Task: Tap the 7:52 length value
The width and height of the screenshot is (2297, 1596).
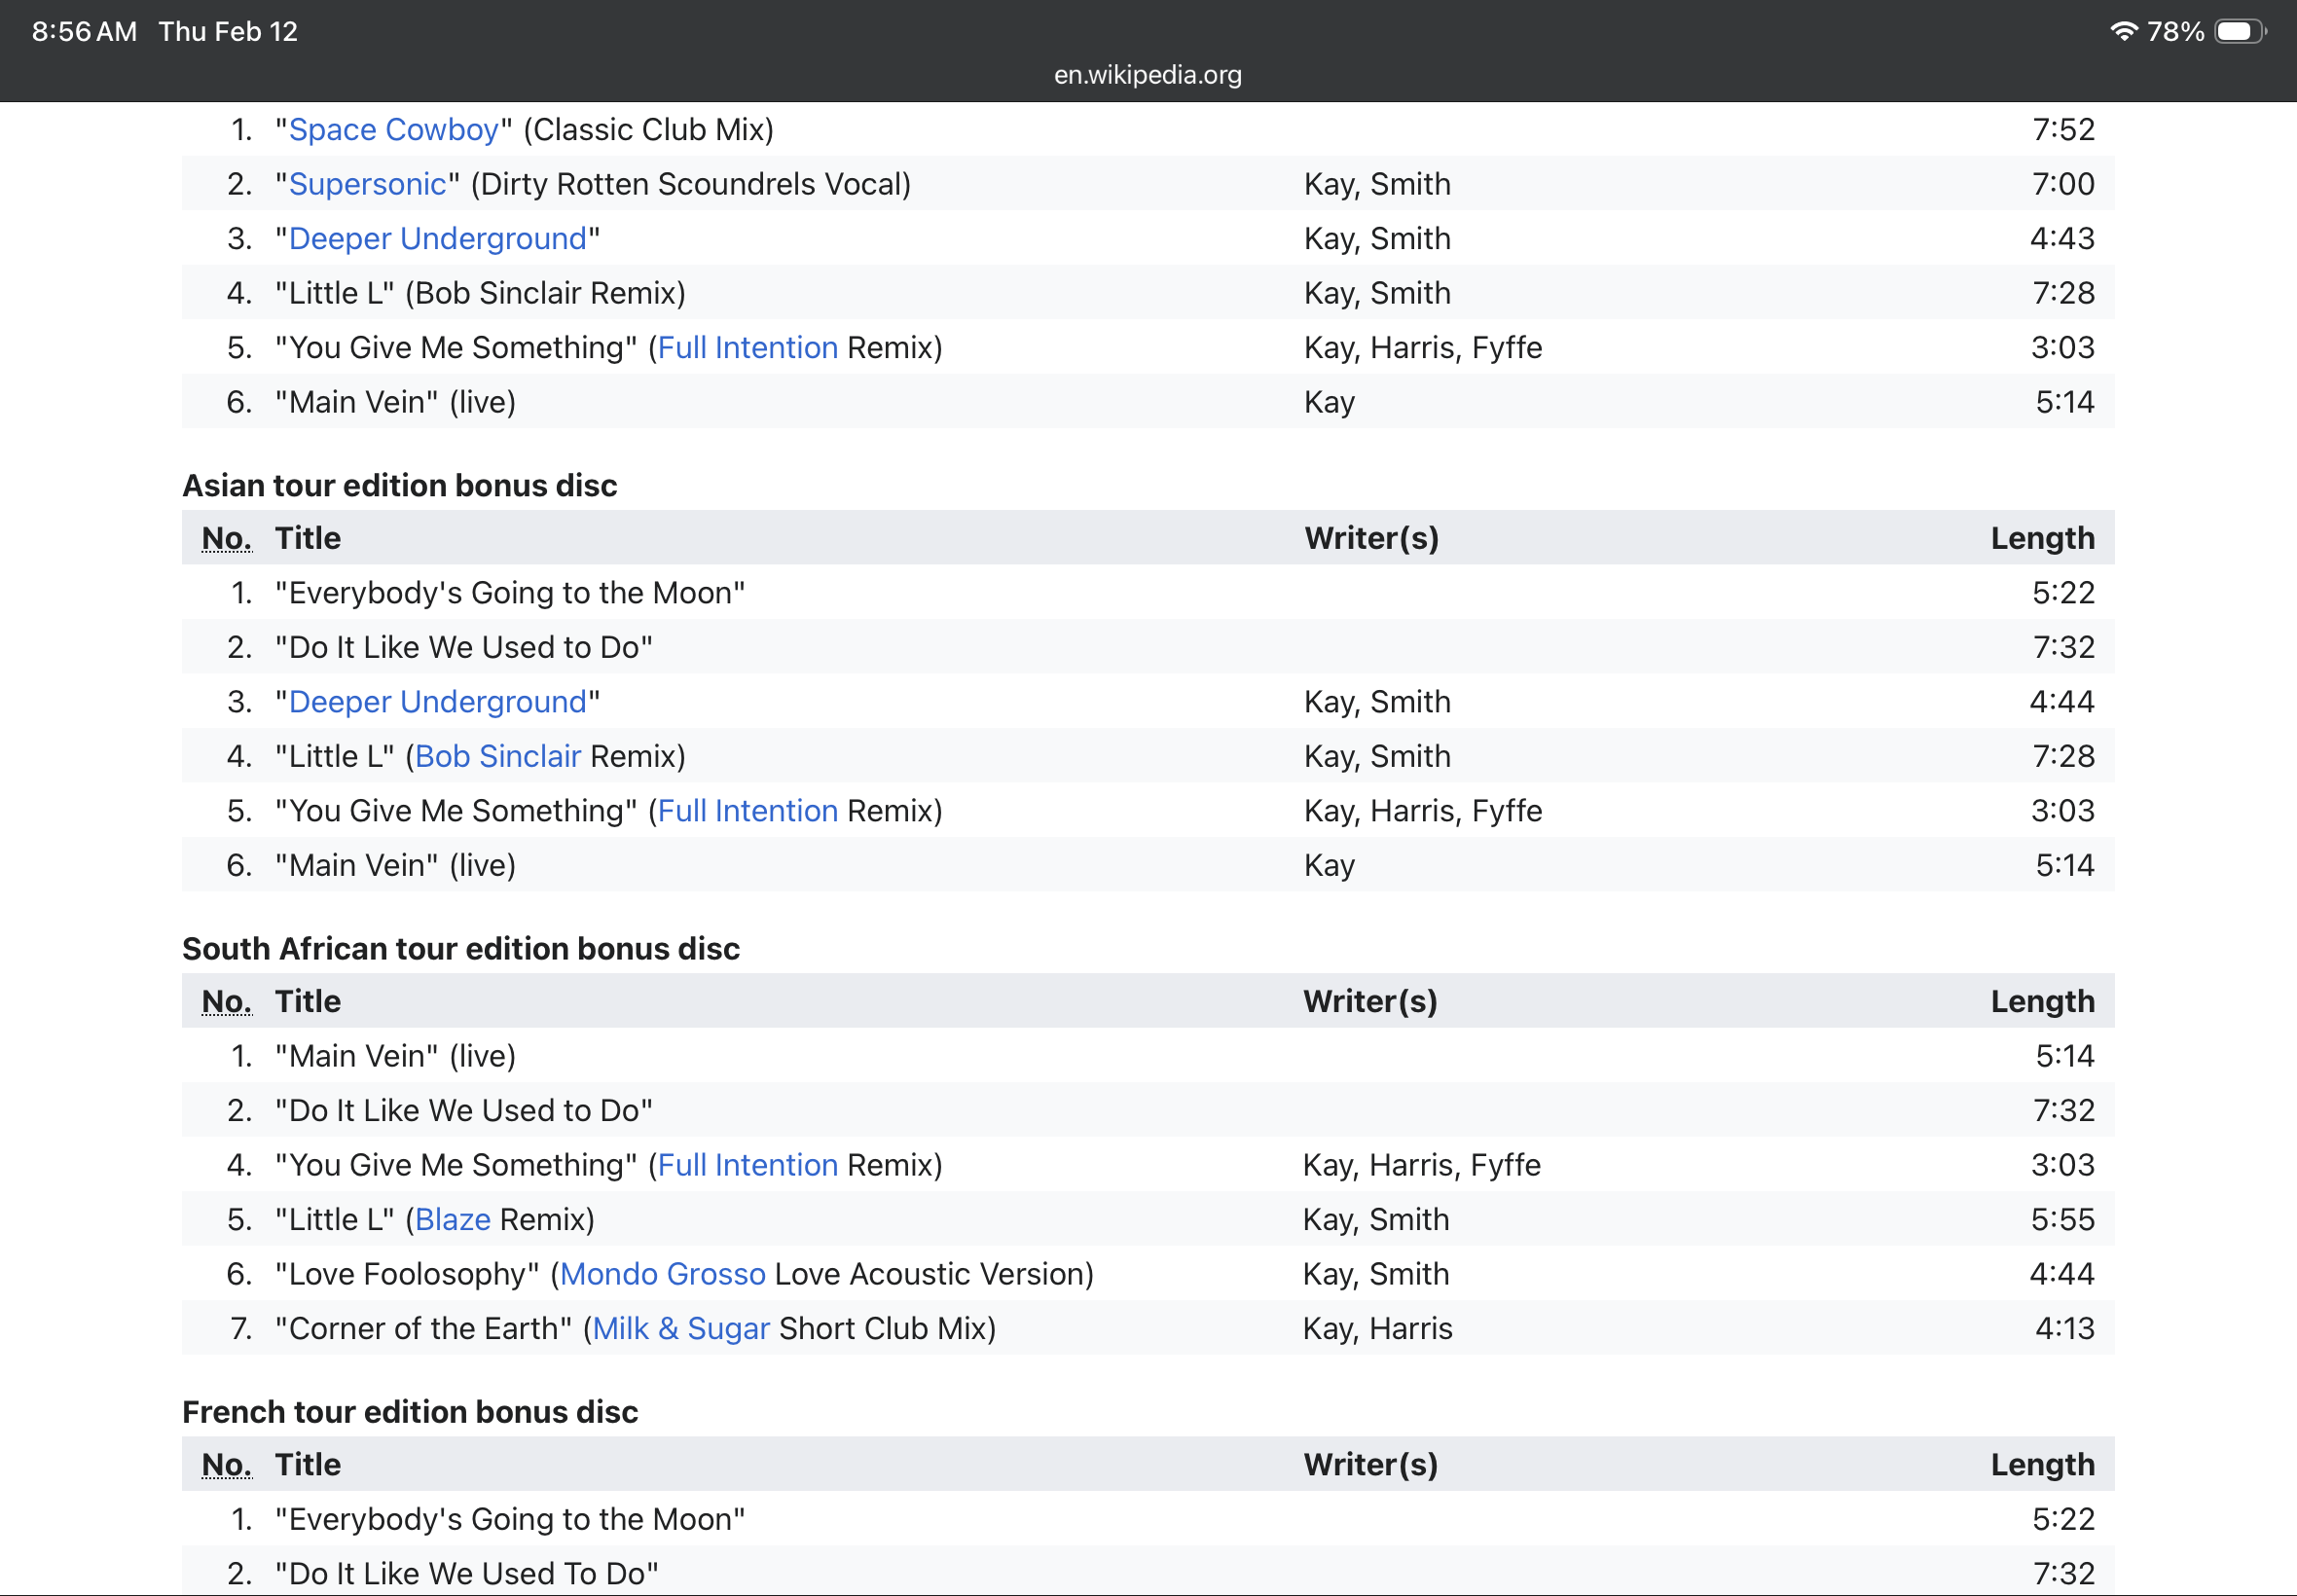Action: pyautogui.click(x=2063, y=129)
